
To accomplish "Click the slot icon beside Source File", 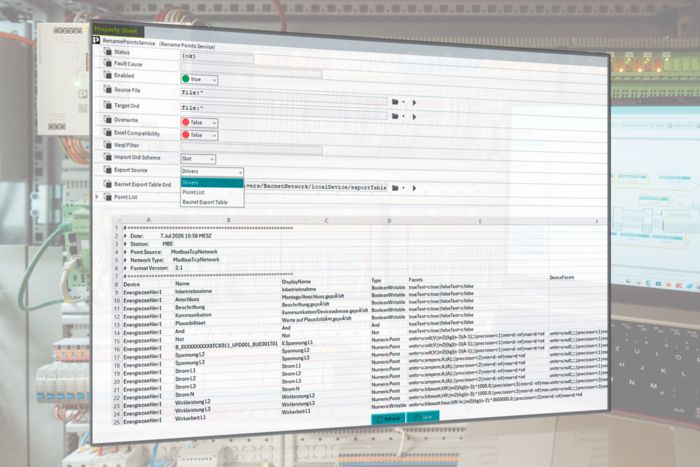I will [108, 89].
